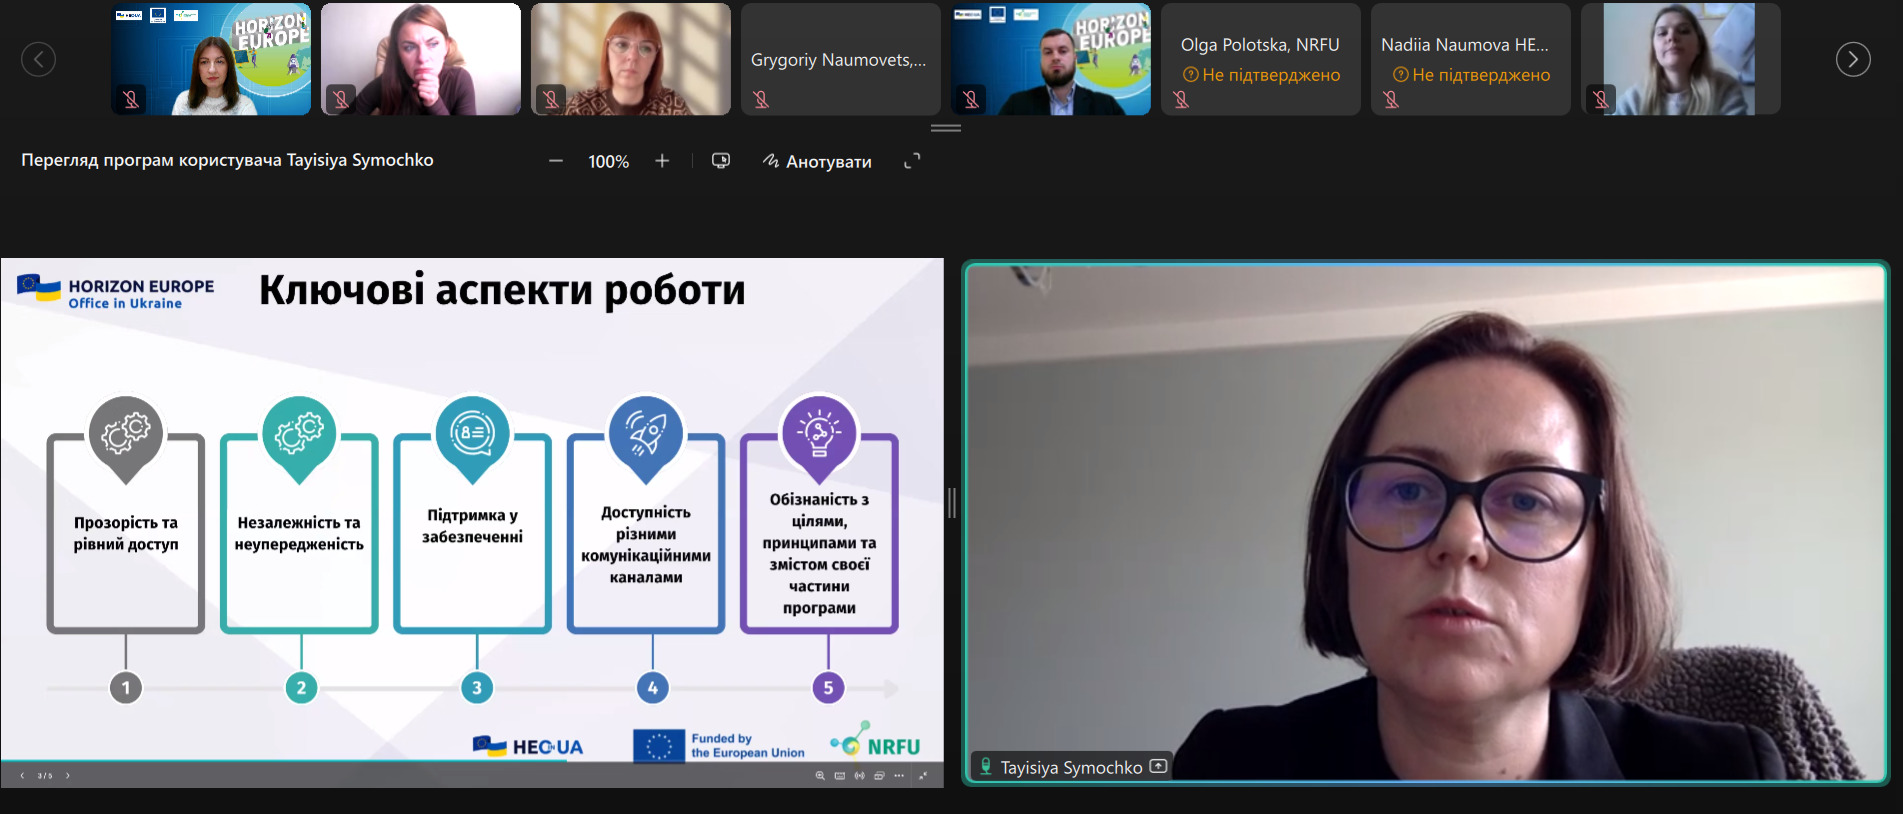Screen dimensions: 1903x814
Task: Show next participants with right arrow
Action: coord(1852,59)
